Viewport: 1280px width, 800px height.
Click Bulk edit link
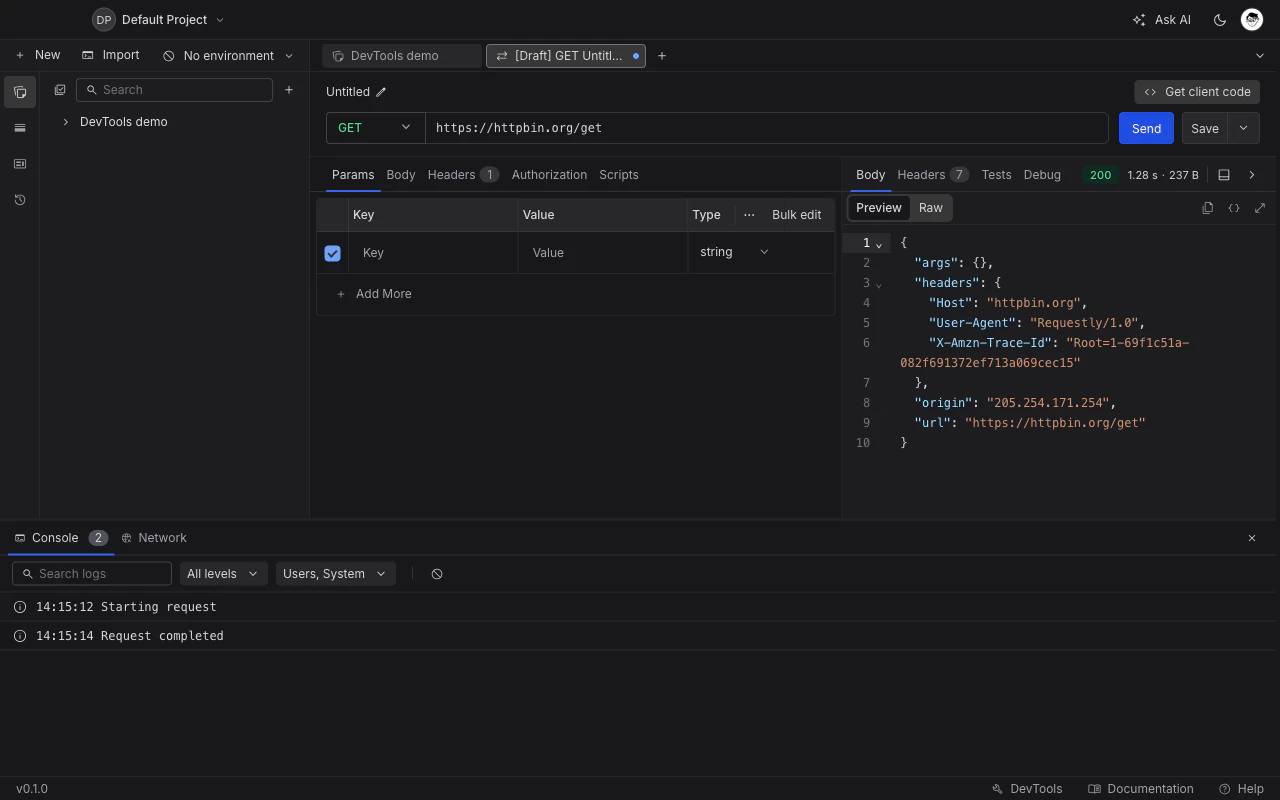click(797, 215)
